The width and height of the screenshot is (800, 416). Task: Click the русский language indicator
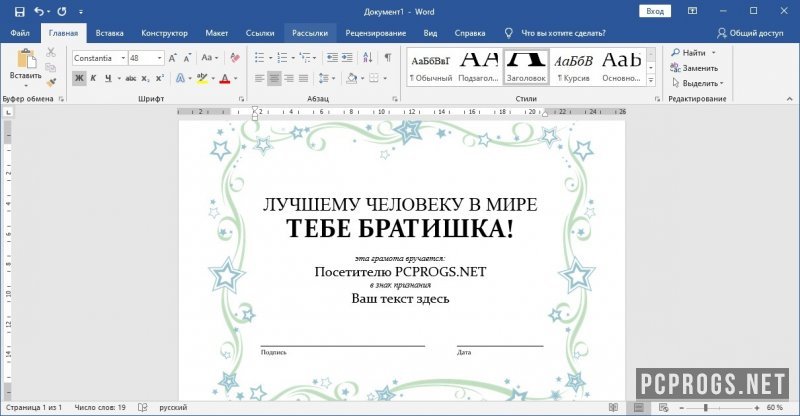pos(173,407)
